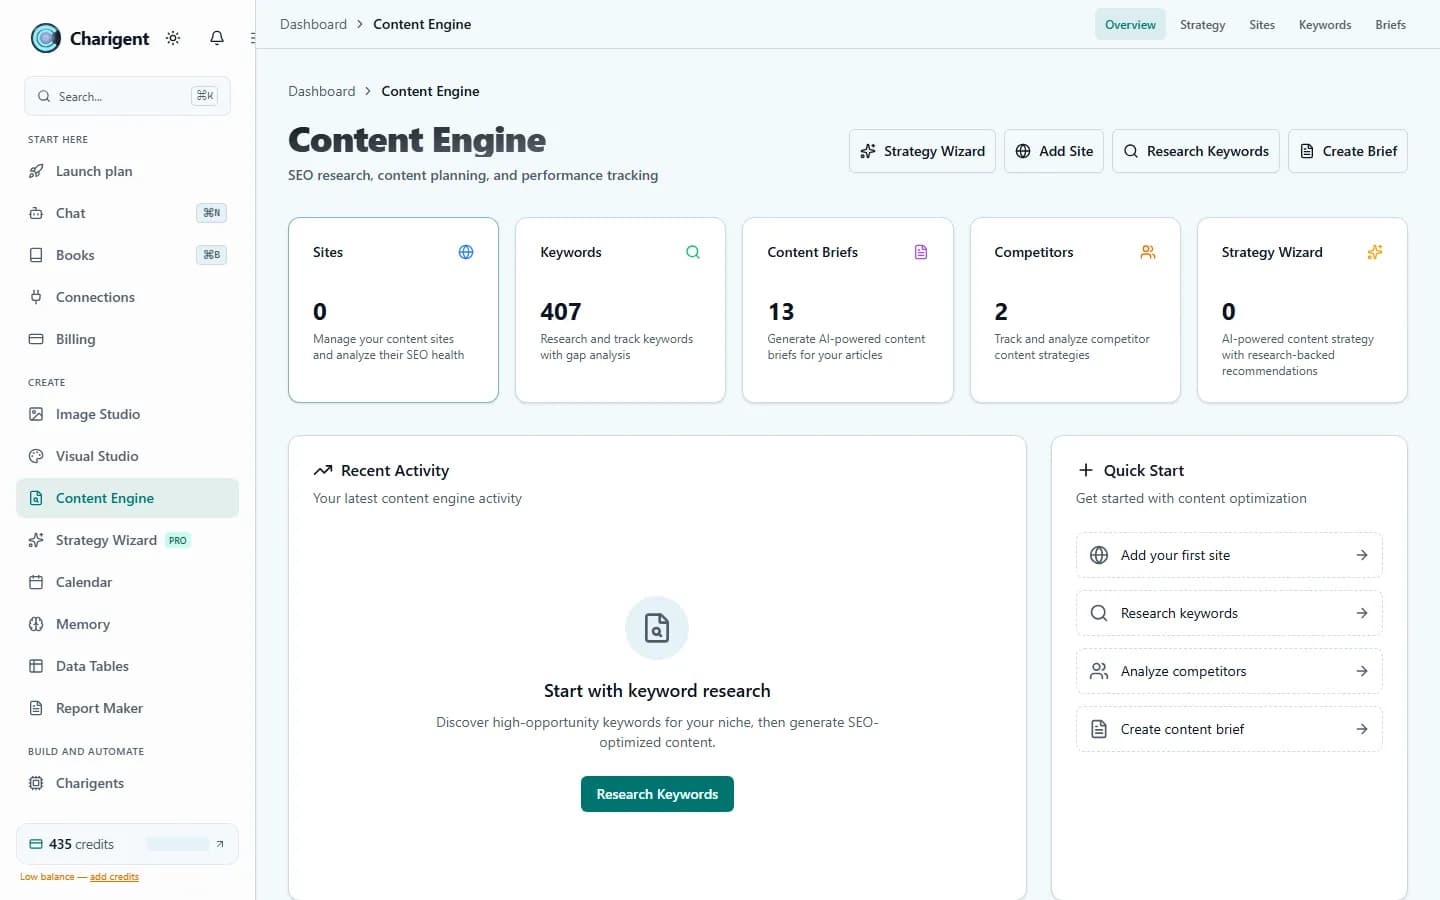Click the Data Tables grid icon
1440x900 pixels.
pos(36,666)
